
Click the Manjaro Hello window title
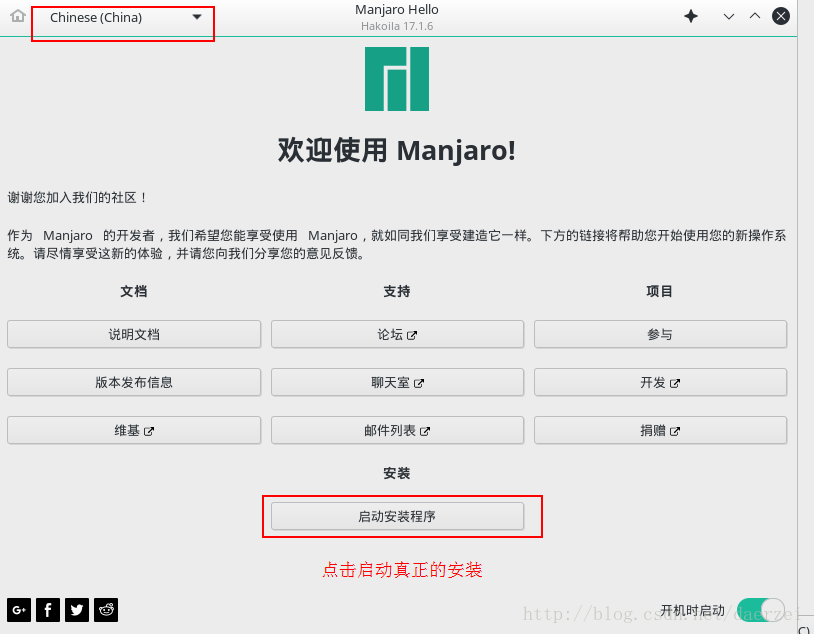(x=397, y=9)
